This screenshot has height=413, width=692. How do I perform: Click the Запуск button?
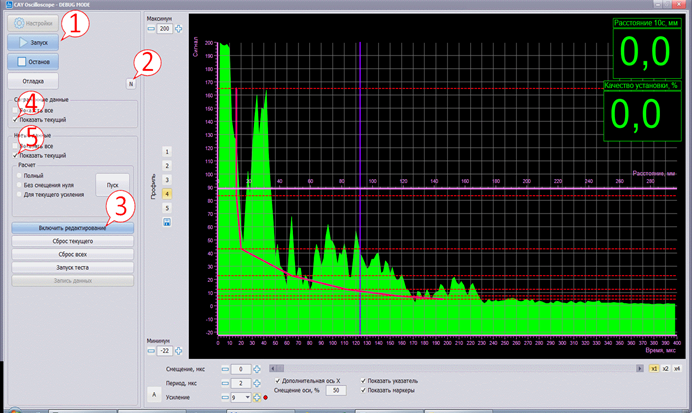click(x=33, y=43)
